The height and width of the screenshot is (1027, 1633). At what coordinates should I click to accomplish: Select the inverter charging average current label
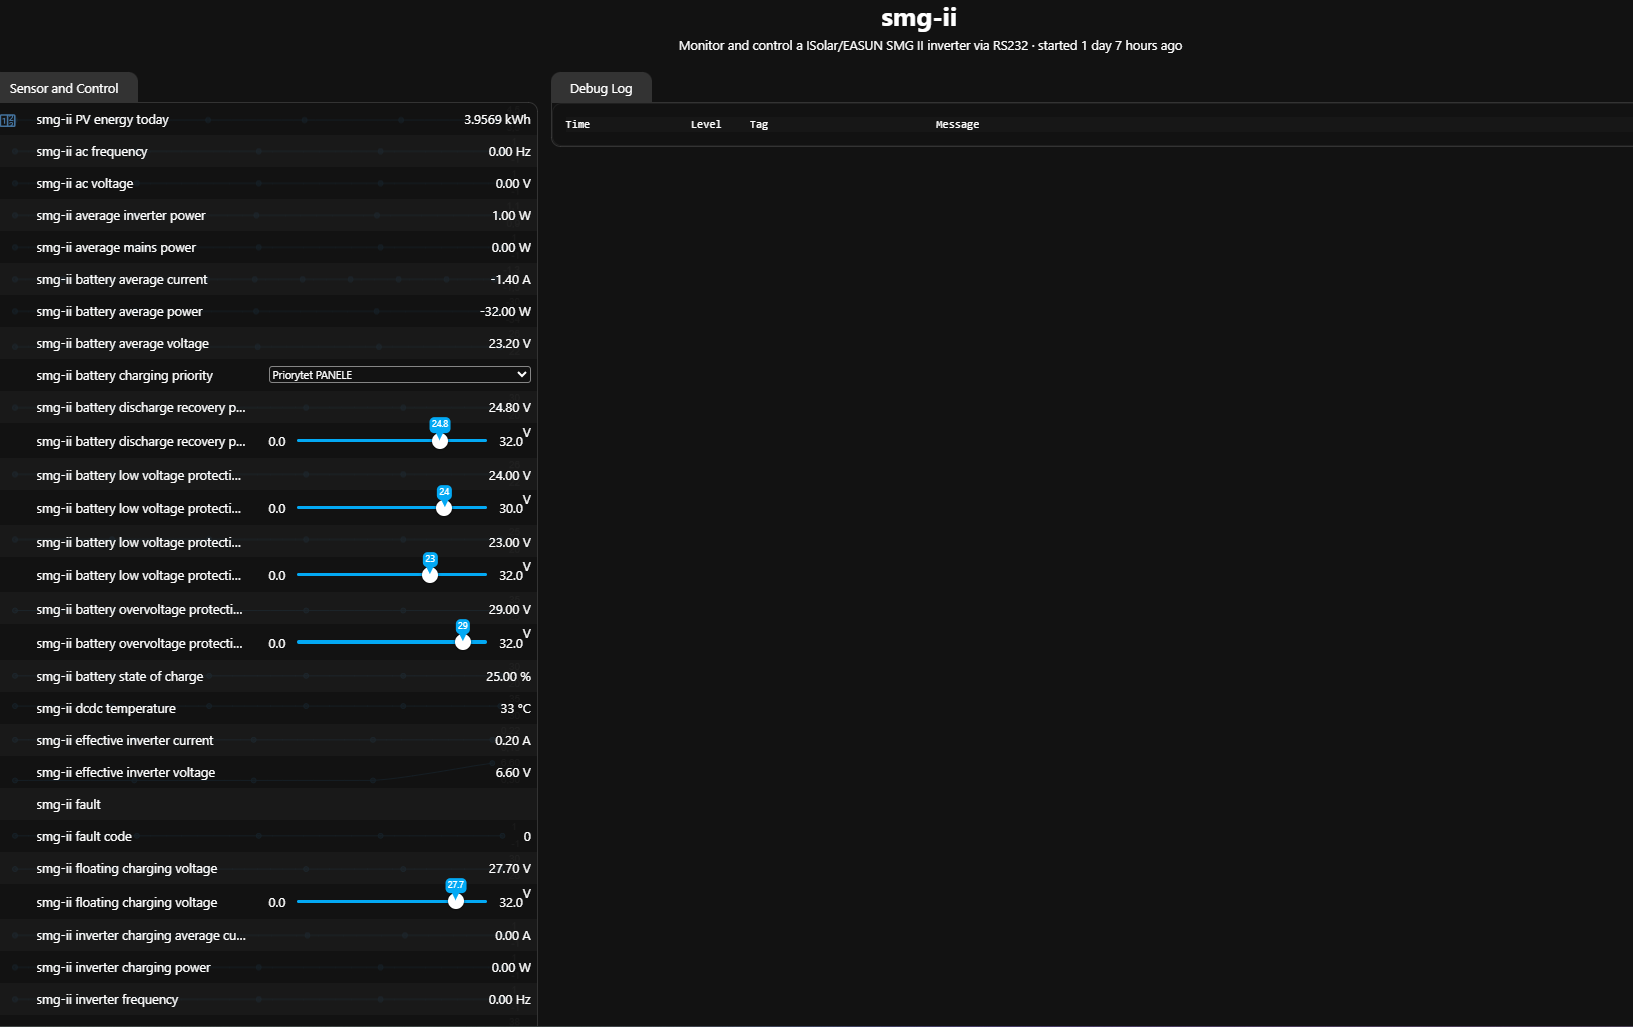pos(141,936)
